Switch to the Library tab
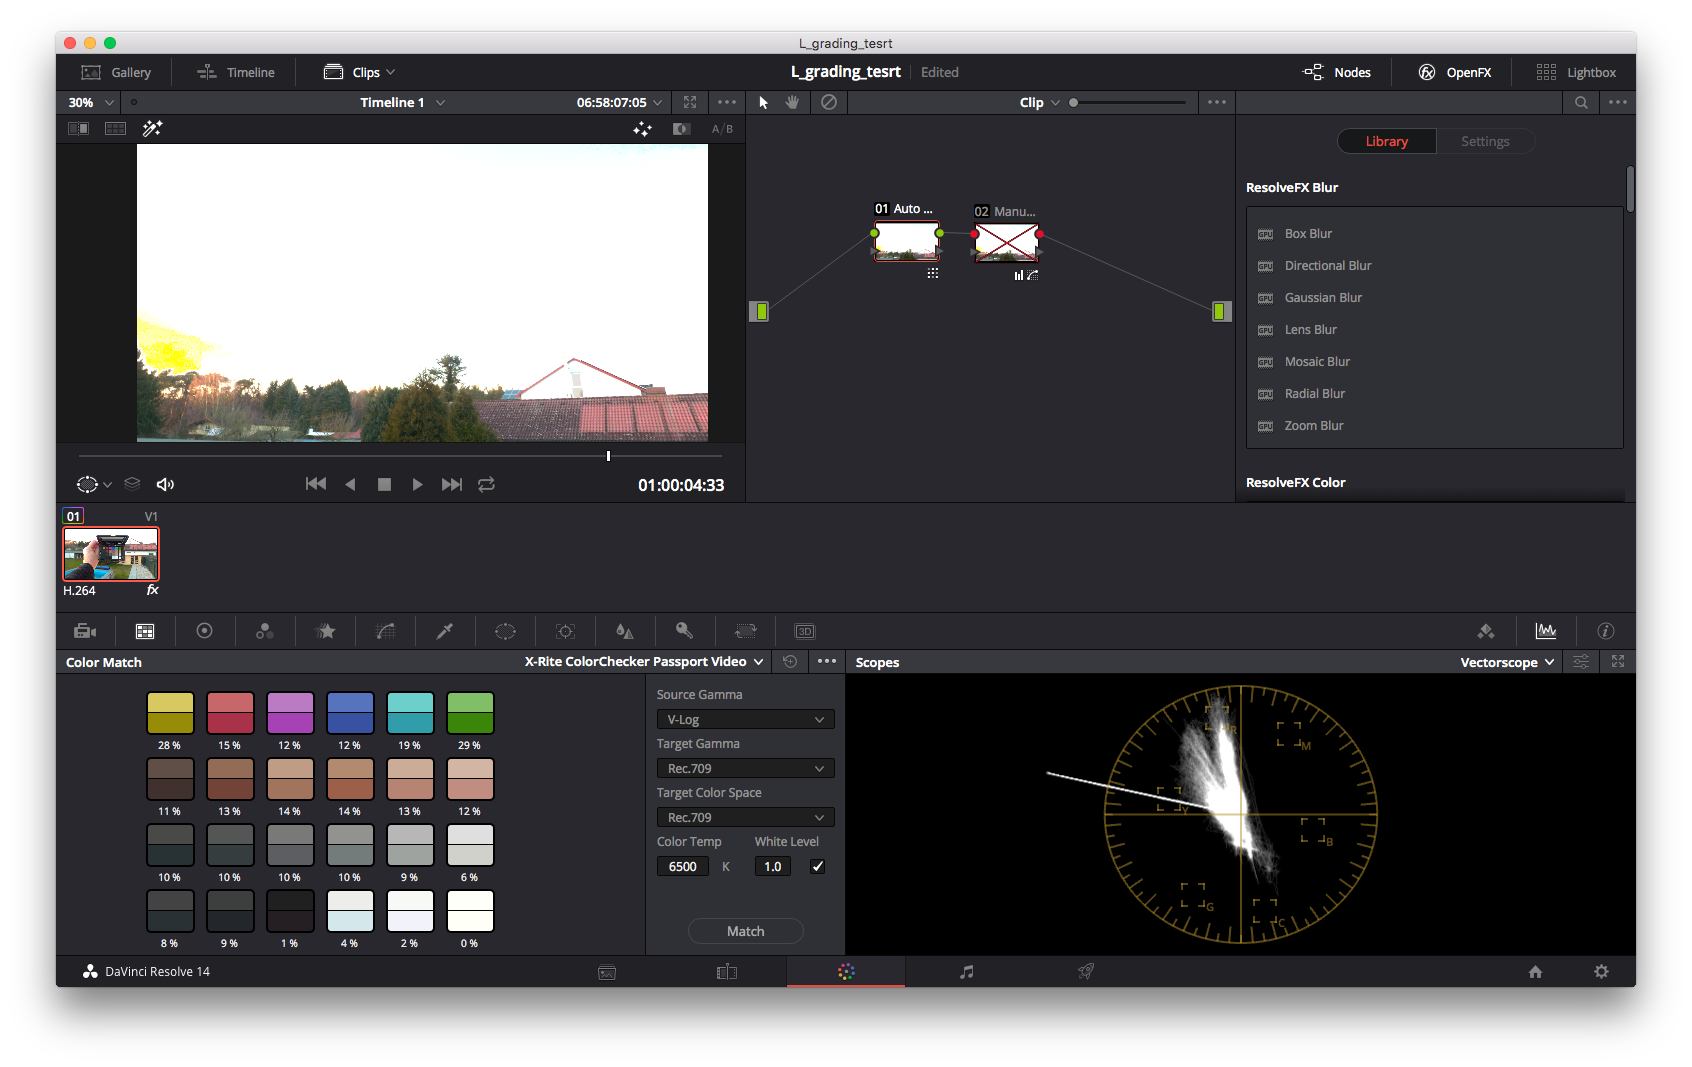 [1387, 141]
